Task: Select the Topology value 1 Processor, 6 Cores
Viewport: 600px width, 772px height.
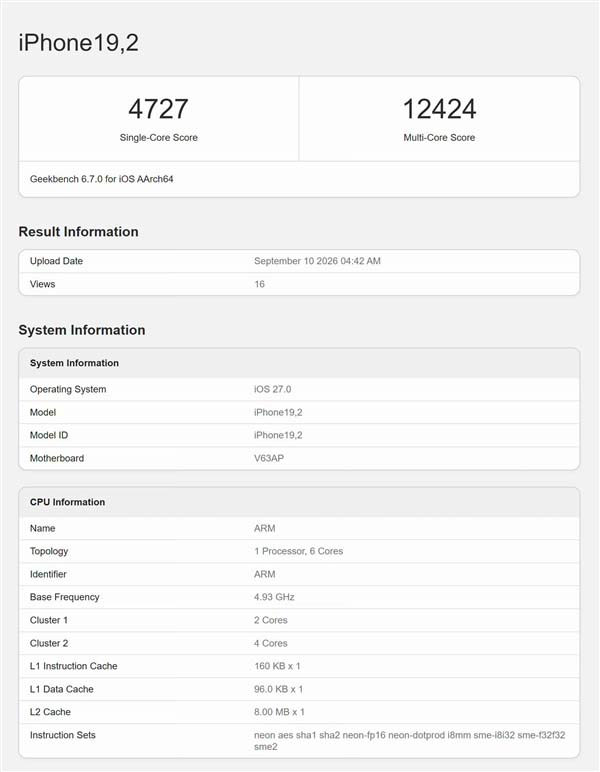Action: point(298,551)
